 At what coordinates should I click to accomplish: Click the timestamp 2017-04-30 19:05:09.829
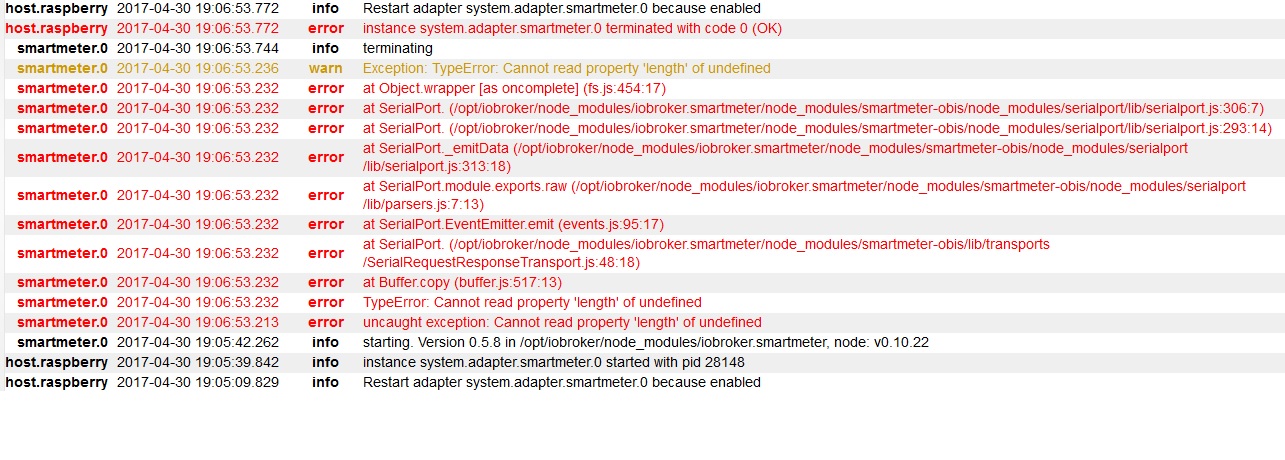click(x=198, y=382)
